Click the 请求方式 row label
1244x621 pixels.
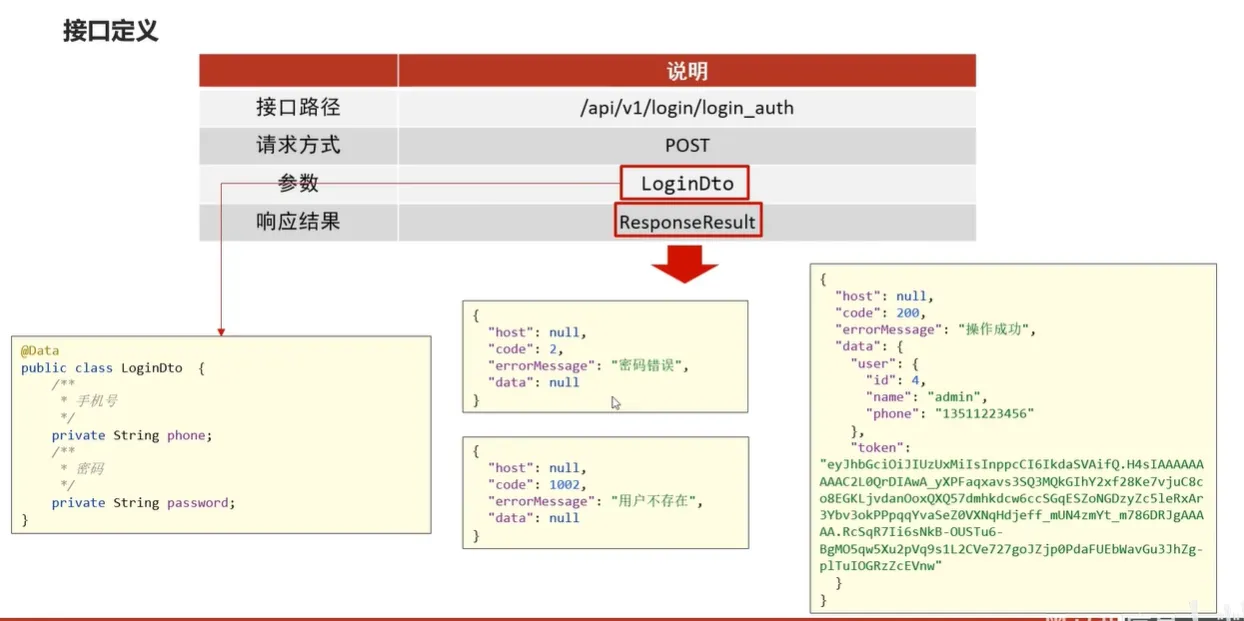[298, 146]
